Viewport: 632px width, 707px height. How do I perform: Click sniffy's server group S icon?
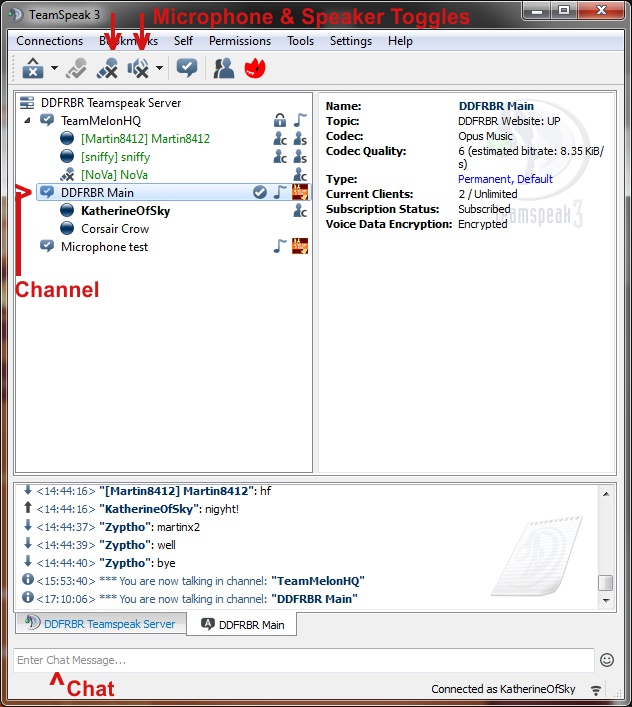point(300,156)
